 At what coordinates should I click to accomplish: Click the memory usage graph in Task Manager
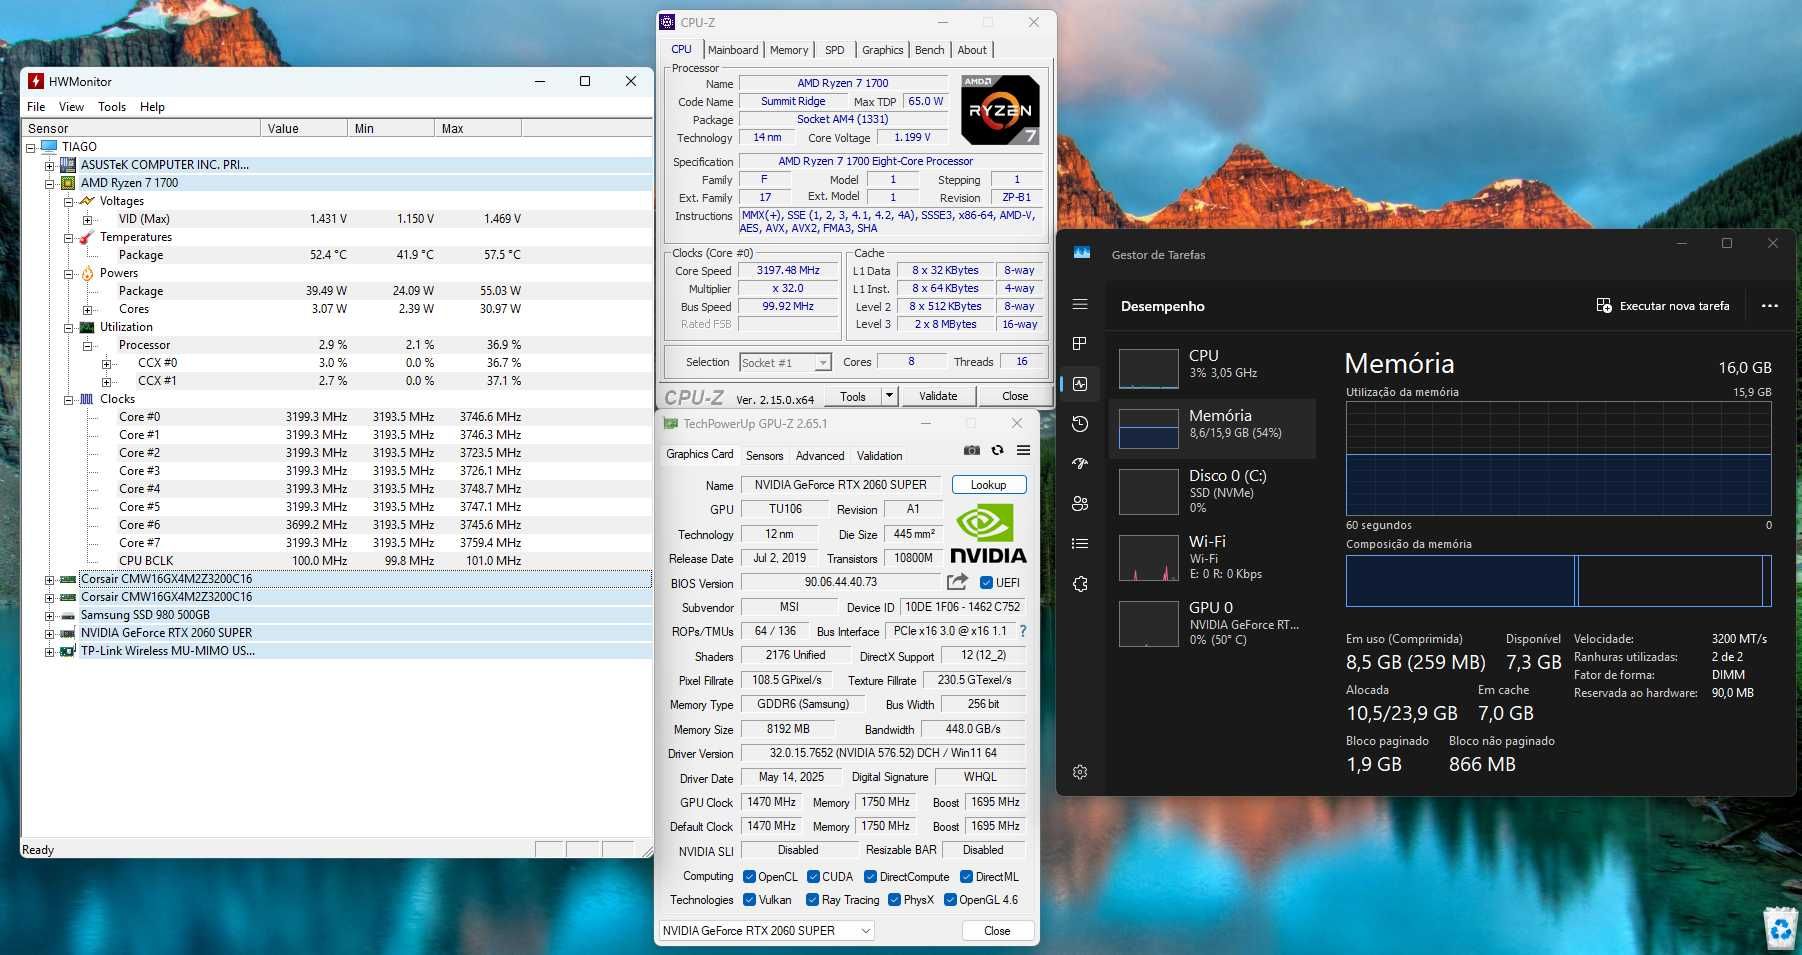coord(1558,458)
